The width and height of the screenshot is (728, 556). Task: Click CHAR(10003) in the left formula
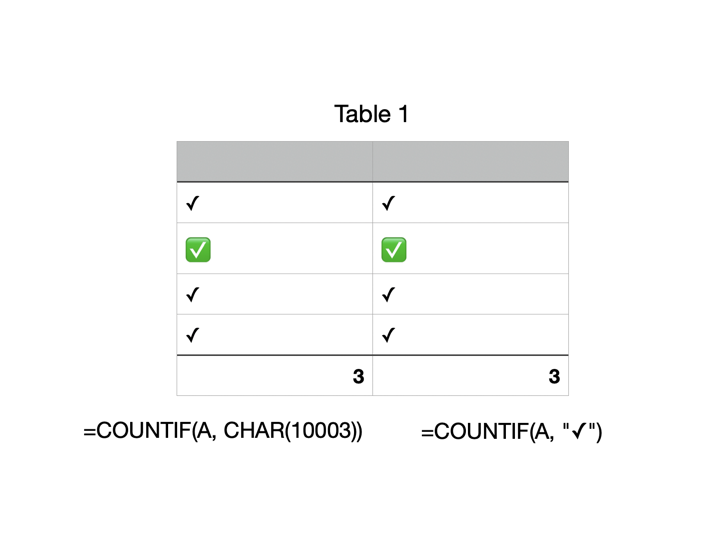[290, 431]
